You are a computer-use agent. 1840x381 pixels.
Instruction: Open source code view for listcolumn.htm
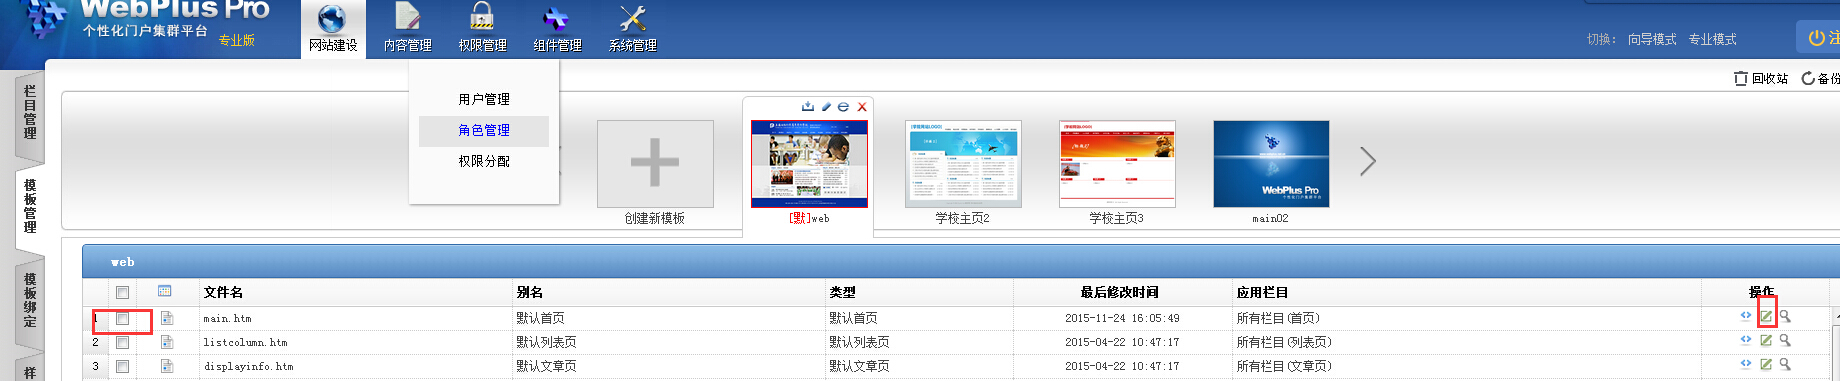1746,340
